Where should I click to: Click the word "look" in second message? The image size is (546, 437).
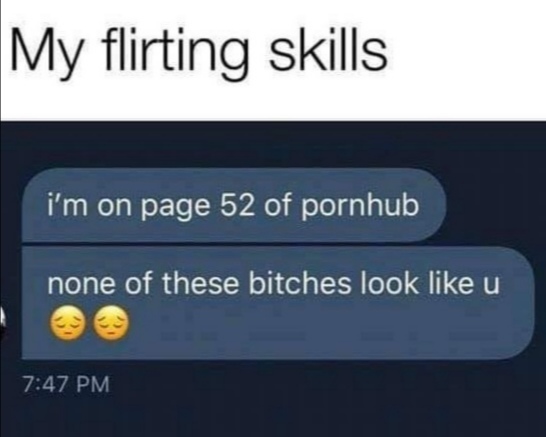click(389, 283)
